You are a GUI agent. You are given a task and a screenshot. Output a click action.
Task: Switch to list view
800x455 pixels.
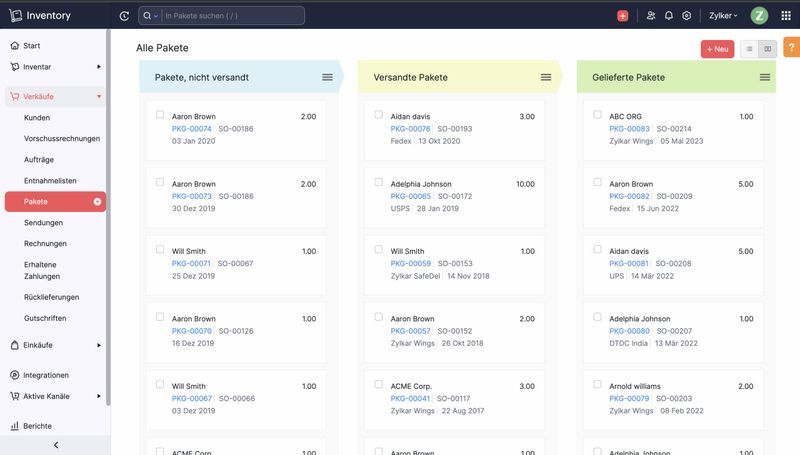[x=749, y=49]
